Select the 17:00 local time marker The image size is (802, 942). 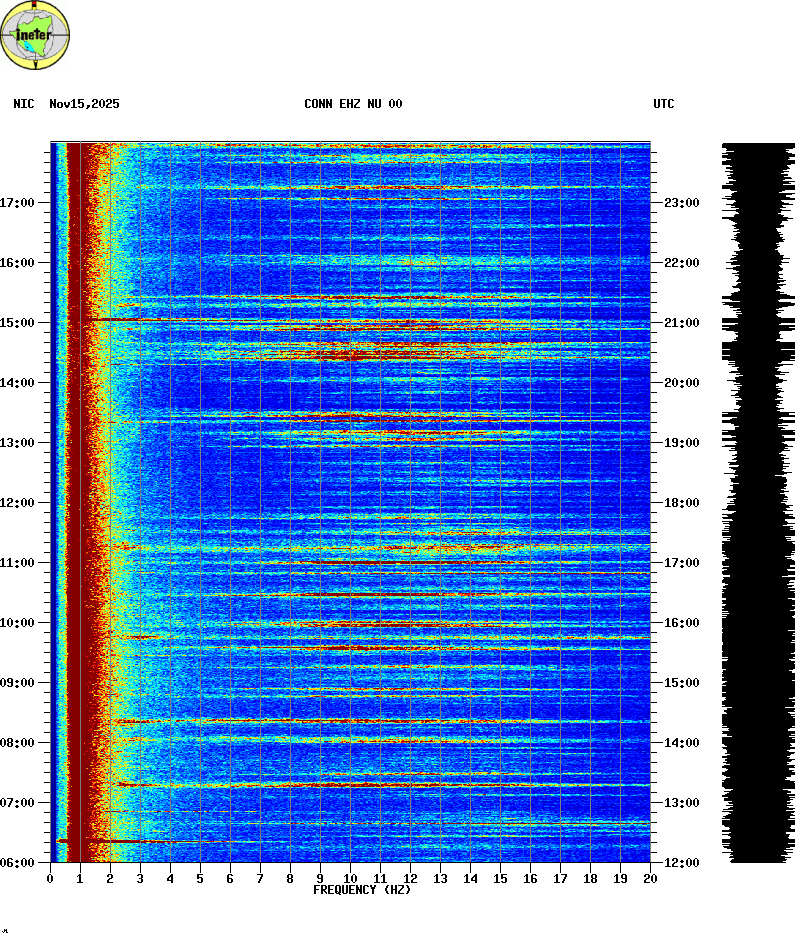18,203
